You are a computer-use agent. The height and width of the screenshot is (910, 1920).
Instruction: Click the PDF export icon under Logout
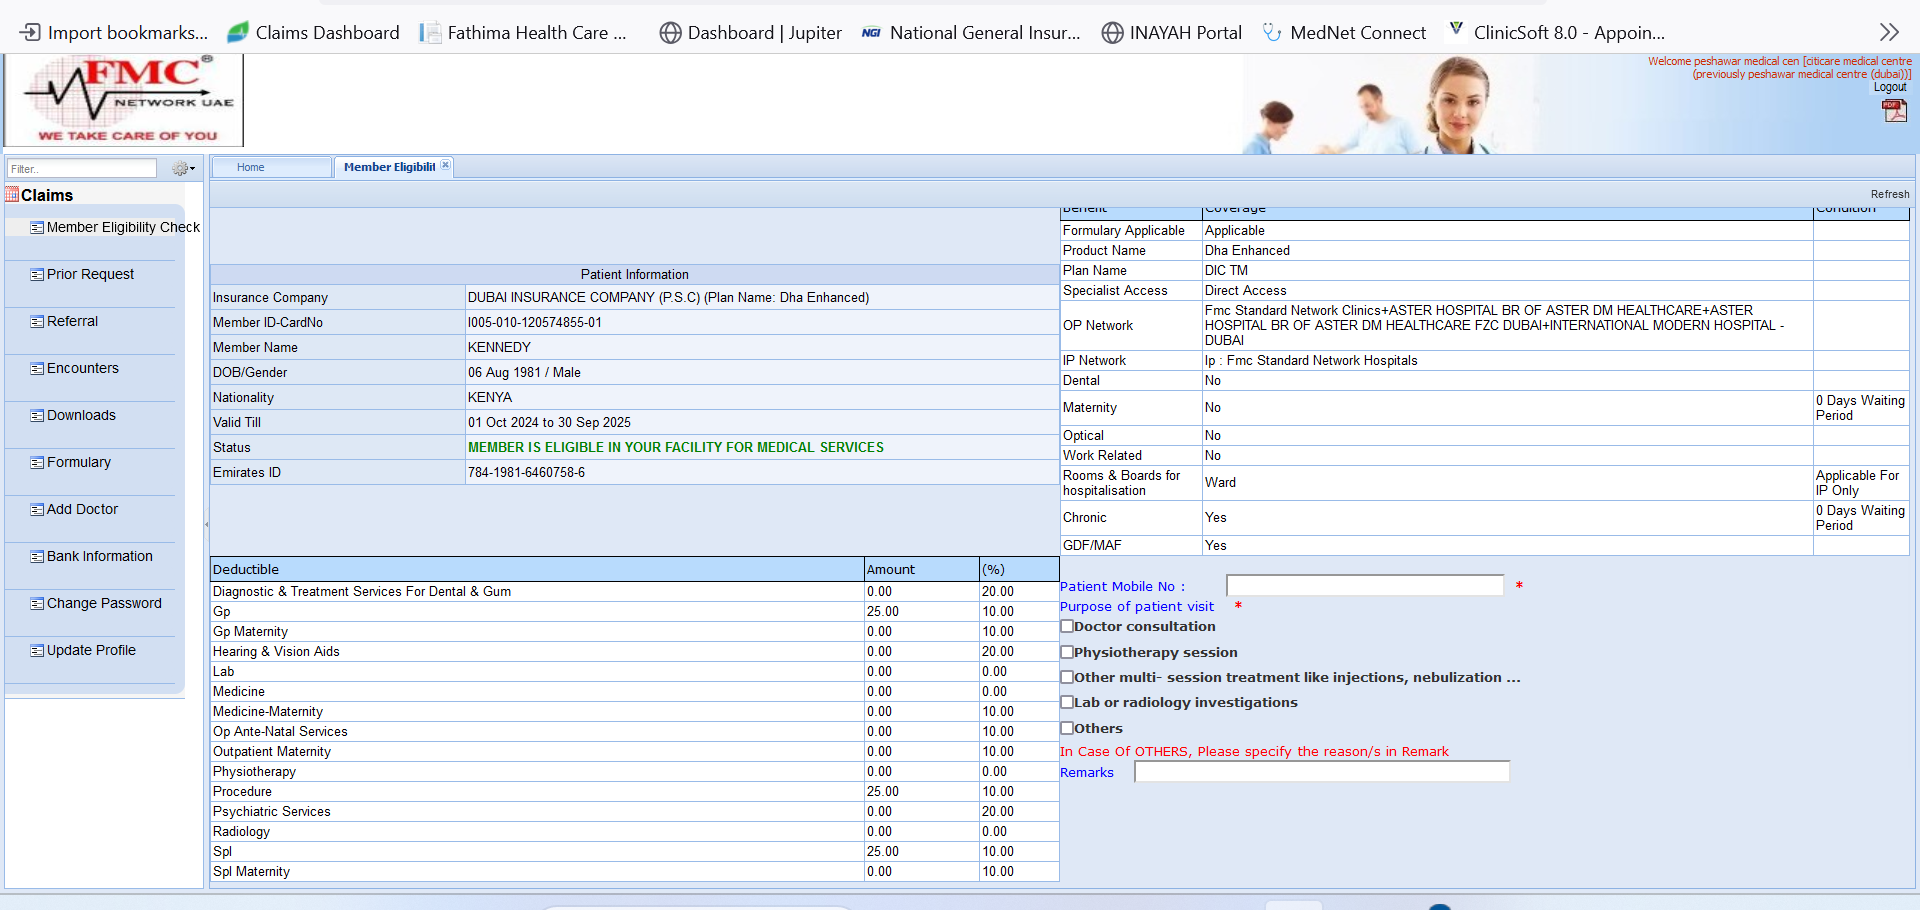pos(1894,111)
